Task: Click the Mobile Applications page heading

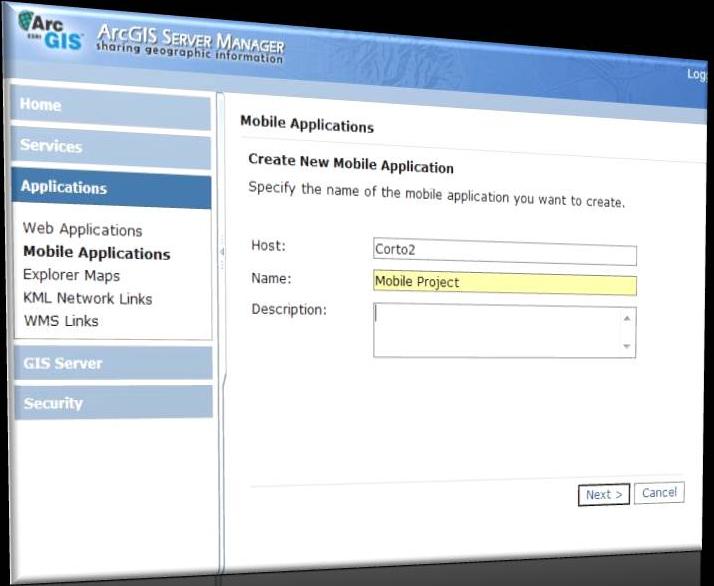Action: point(307,124)
